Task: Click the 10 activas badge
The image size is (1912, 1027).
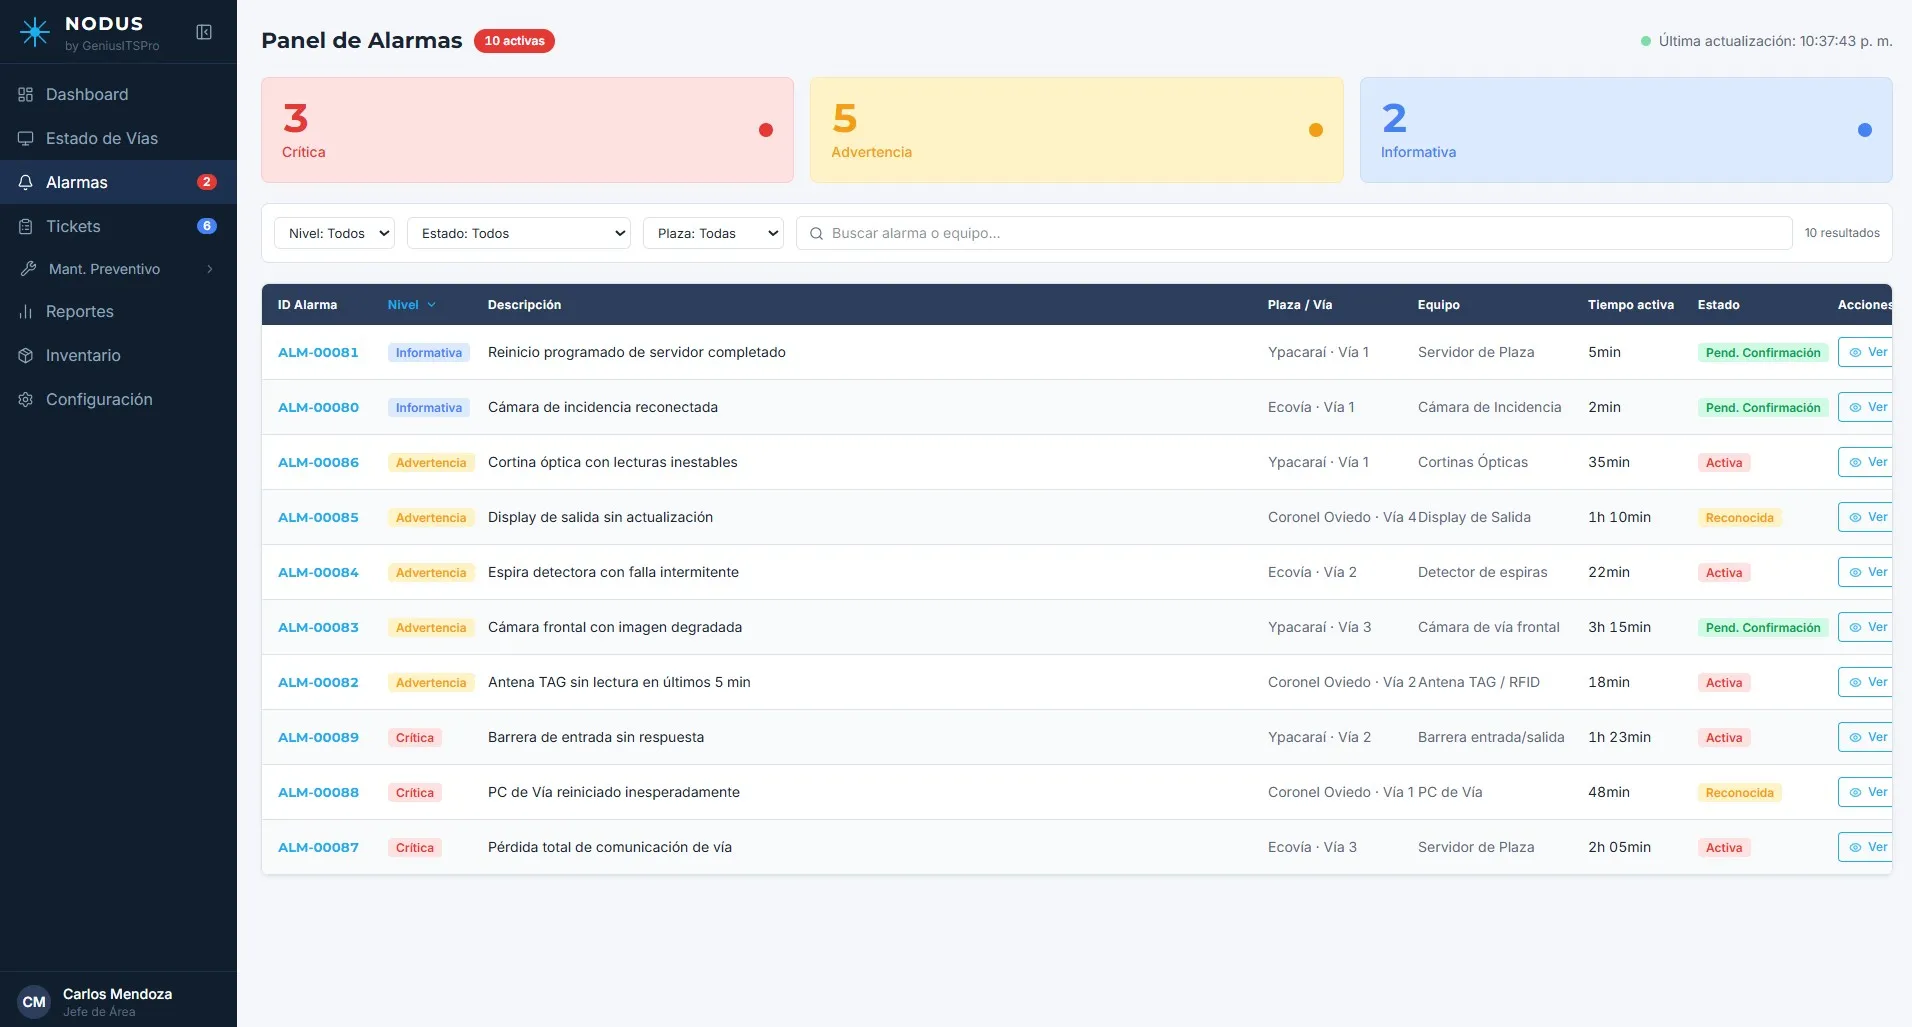Action: (514, 41)
